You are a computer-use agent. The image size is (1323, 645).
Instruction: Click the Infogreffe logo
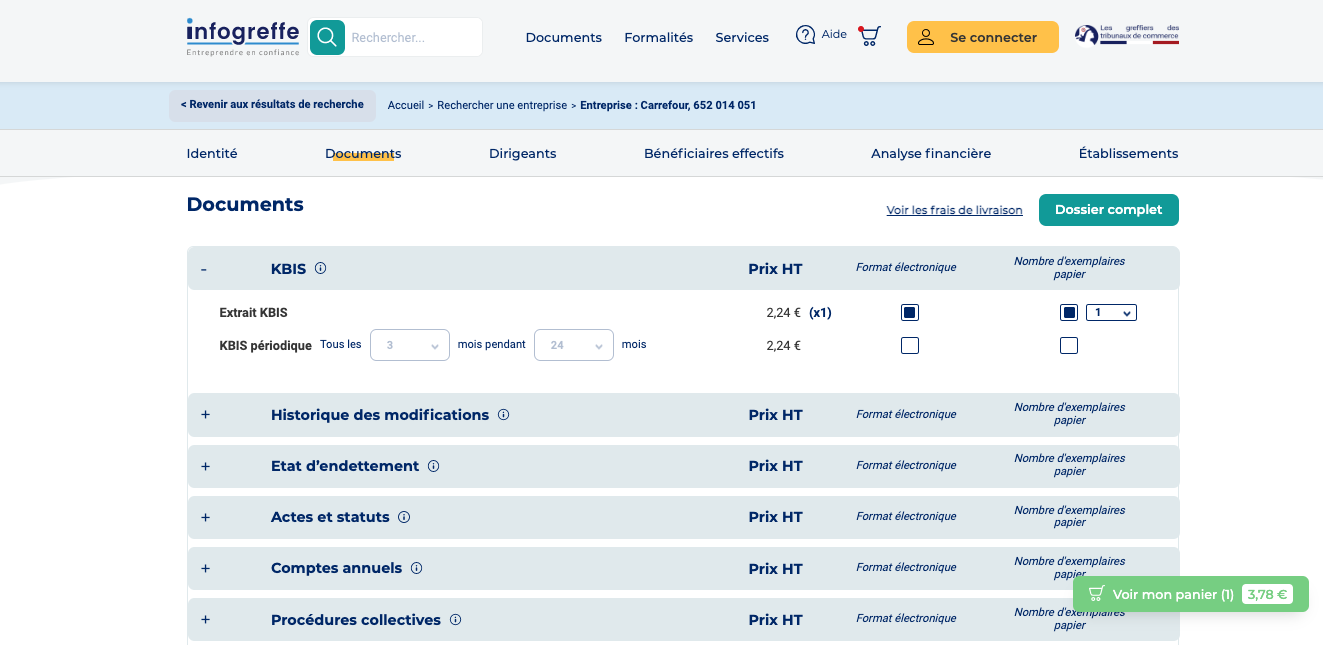tap(243, 37)
